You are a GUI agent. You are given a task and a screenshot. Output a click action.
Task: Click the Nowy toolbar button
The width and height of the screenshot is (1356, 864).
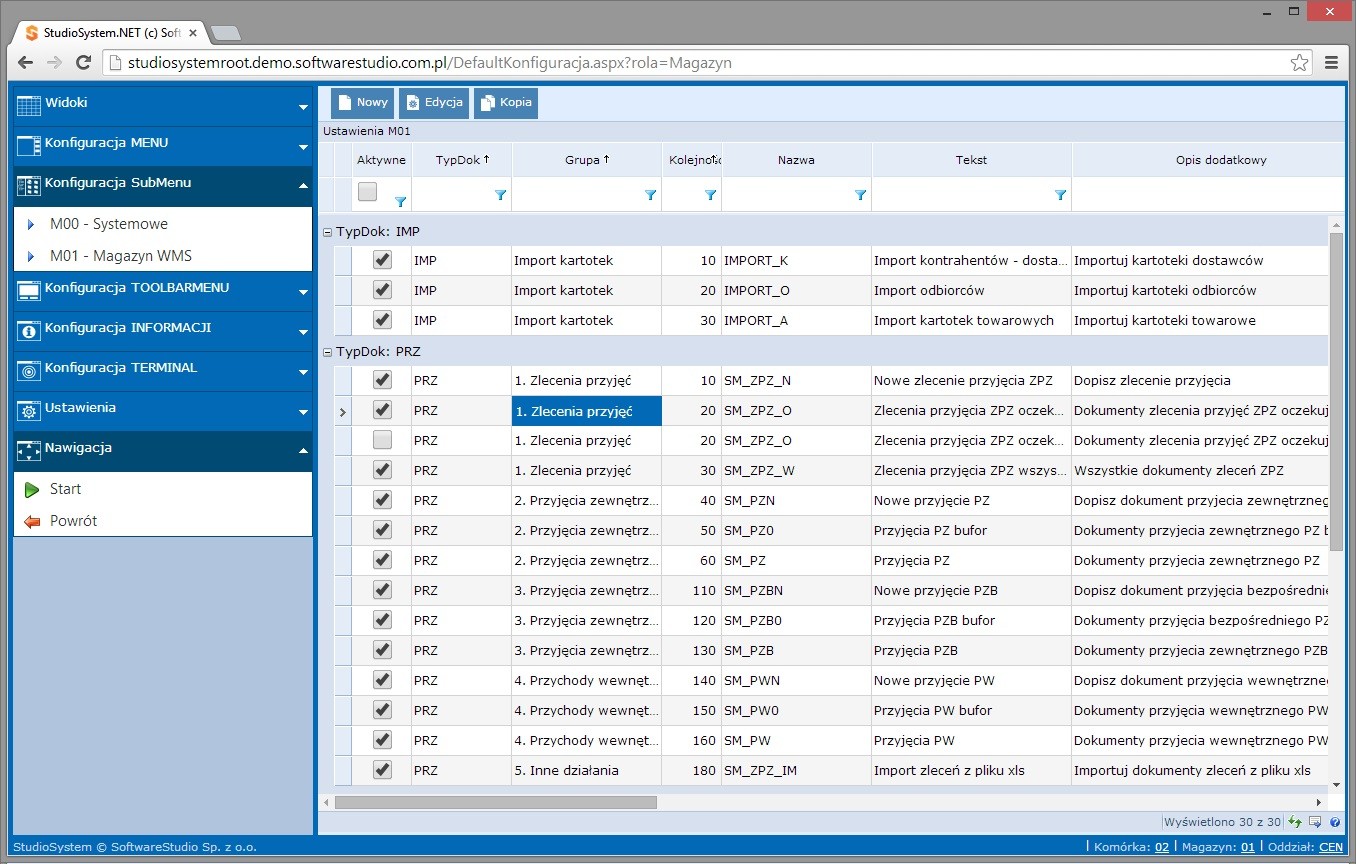pyautogui.click(x=362, y=103)
